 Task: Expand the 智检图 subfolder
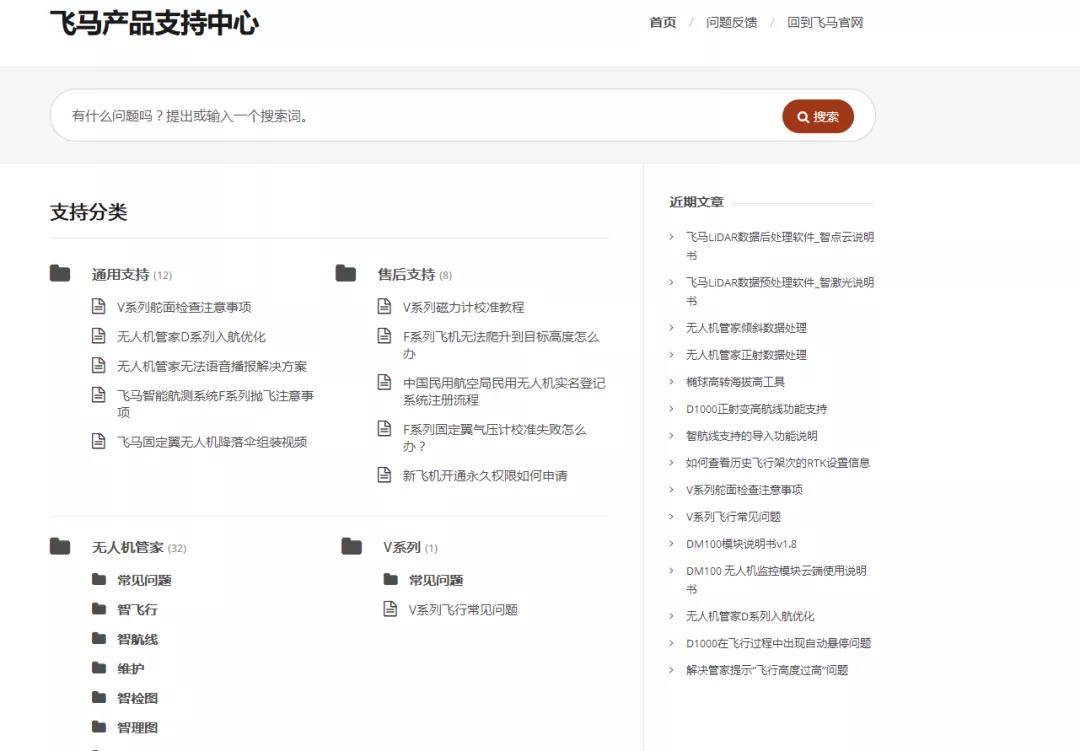pyautogui.click(x=137, y=698)
